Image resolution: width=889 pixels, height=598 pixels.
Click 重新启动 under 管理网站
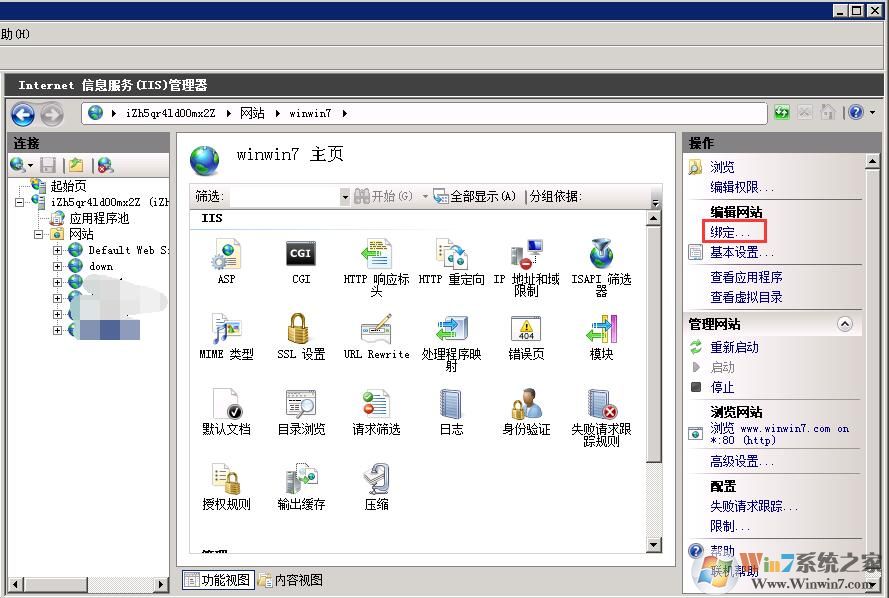[x=734, y=347]
